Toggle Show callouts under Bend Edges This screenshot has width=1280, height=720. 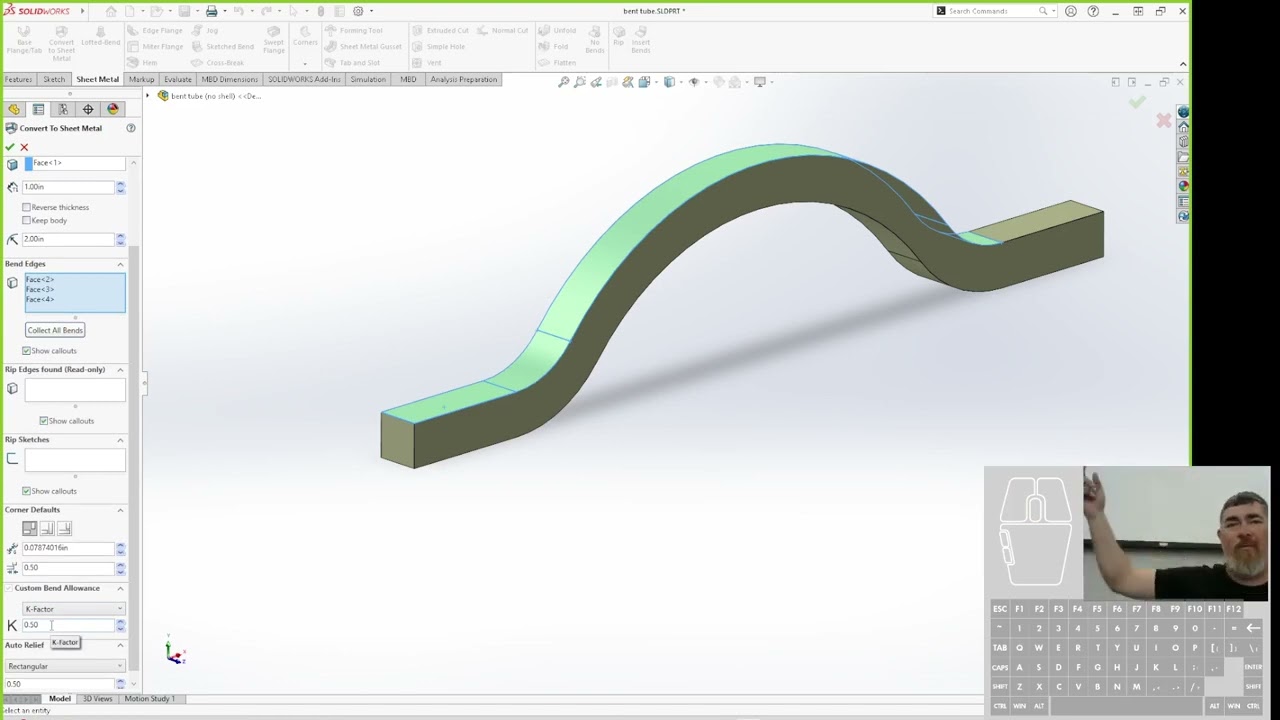pyautogui.click(x=27, y=351)
